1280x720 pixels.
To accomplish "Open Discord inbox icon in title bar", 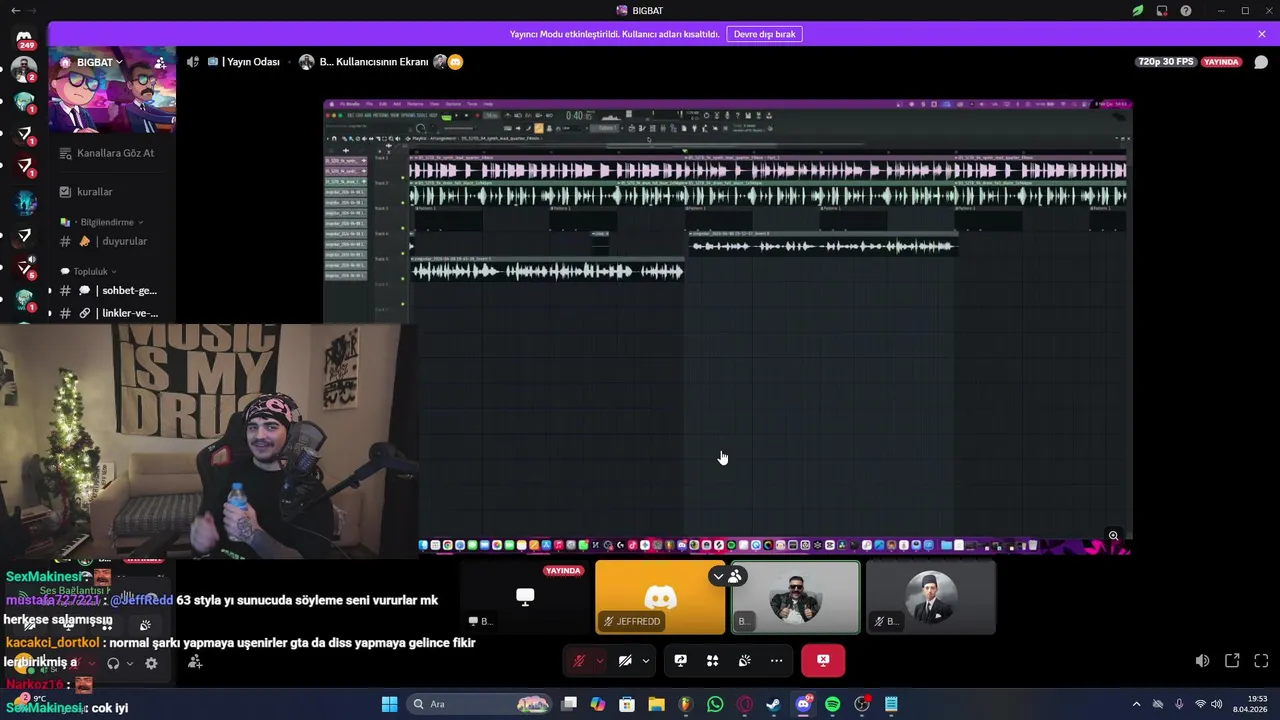I will 1162,11.
